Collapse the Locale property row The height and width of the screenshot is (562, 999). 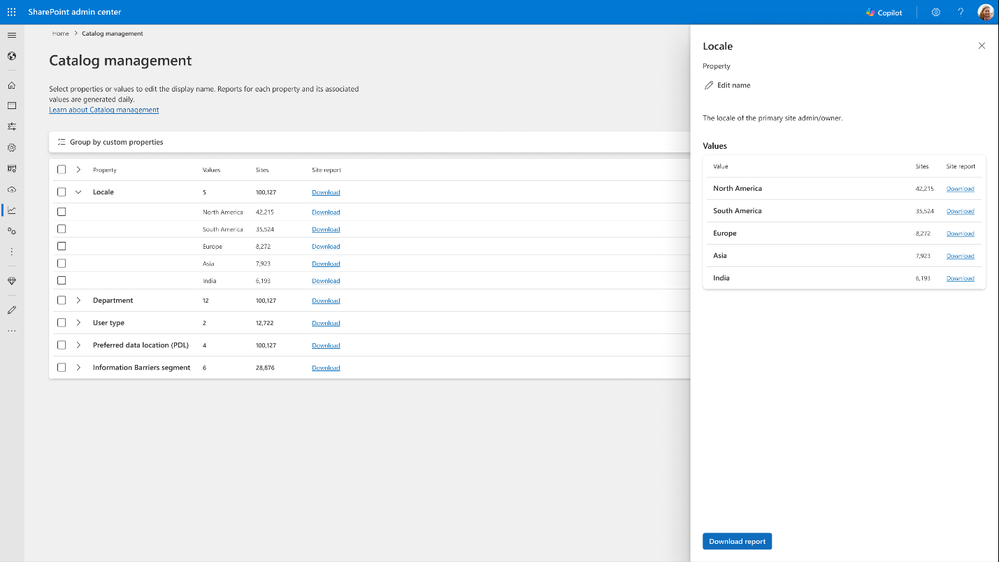coord(78,192)
